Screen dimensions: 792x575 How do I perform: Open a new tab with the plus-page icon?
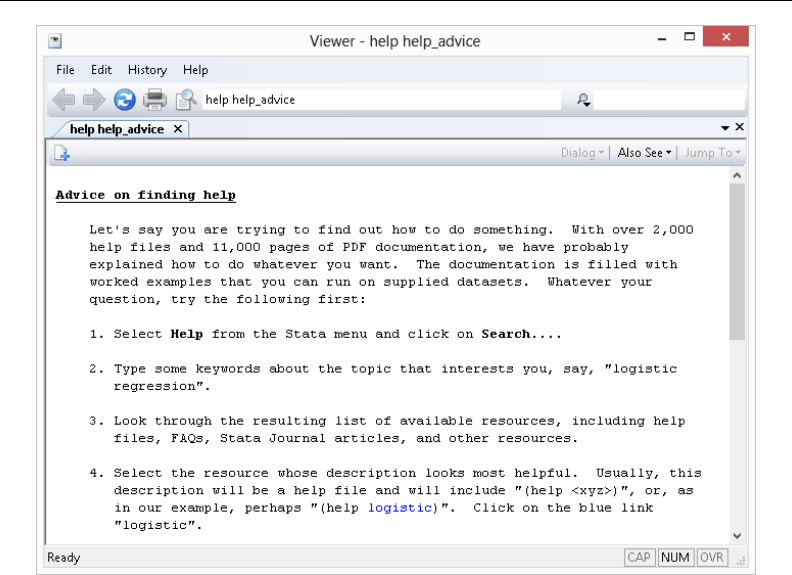click(62, 153)
